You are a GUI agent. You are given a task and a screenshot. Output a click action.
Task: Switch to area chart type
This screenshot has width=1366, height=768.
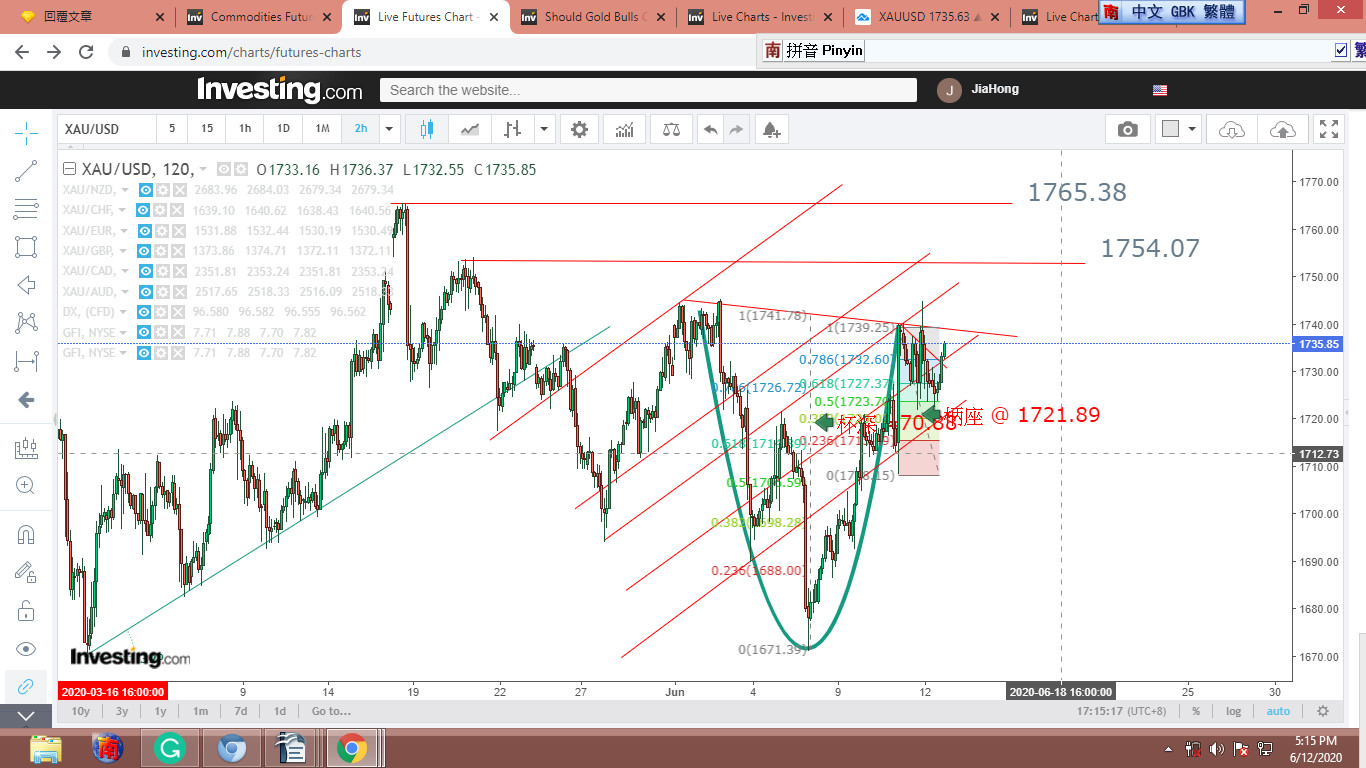point(470,129)
